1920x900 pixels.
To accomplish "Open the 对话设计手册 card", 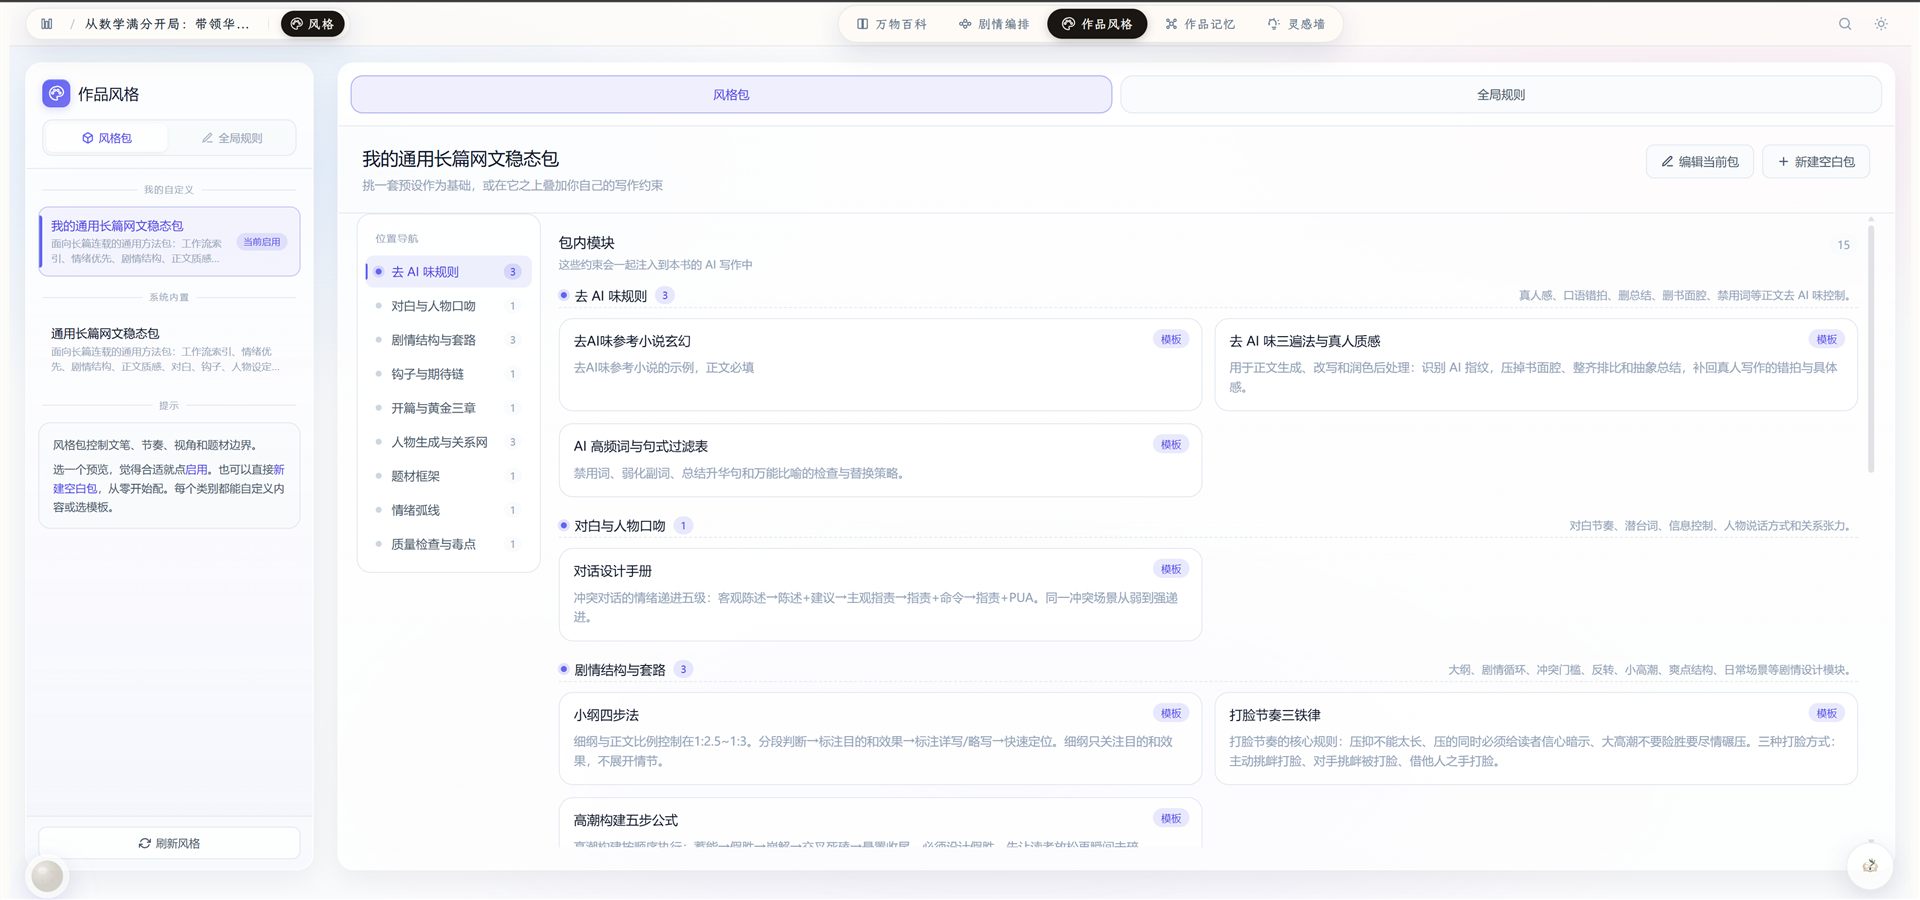I will (x=880, y=594).
